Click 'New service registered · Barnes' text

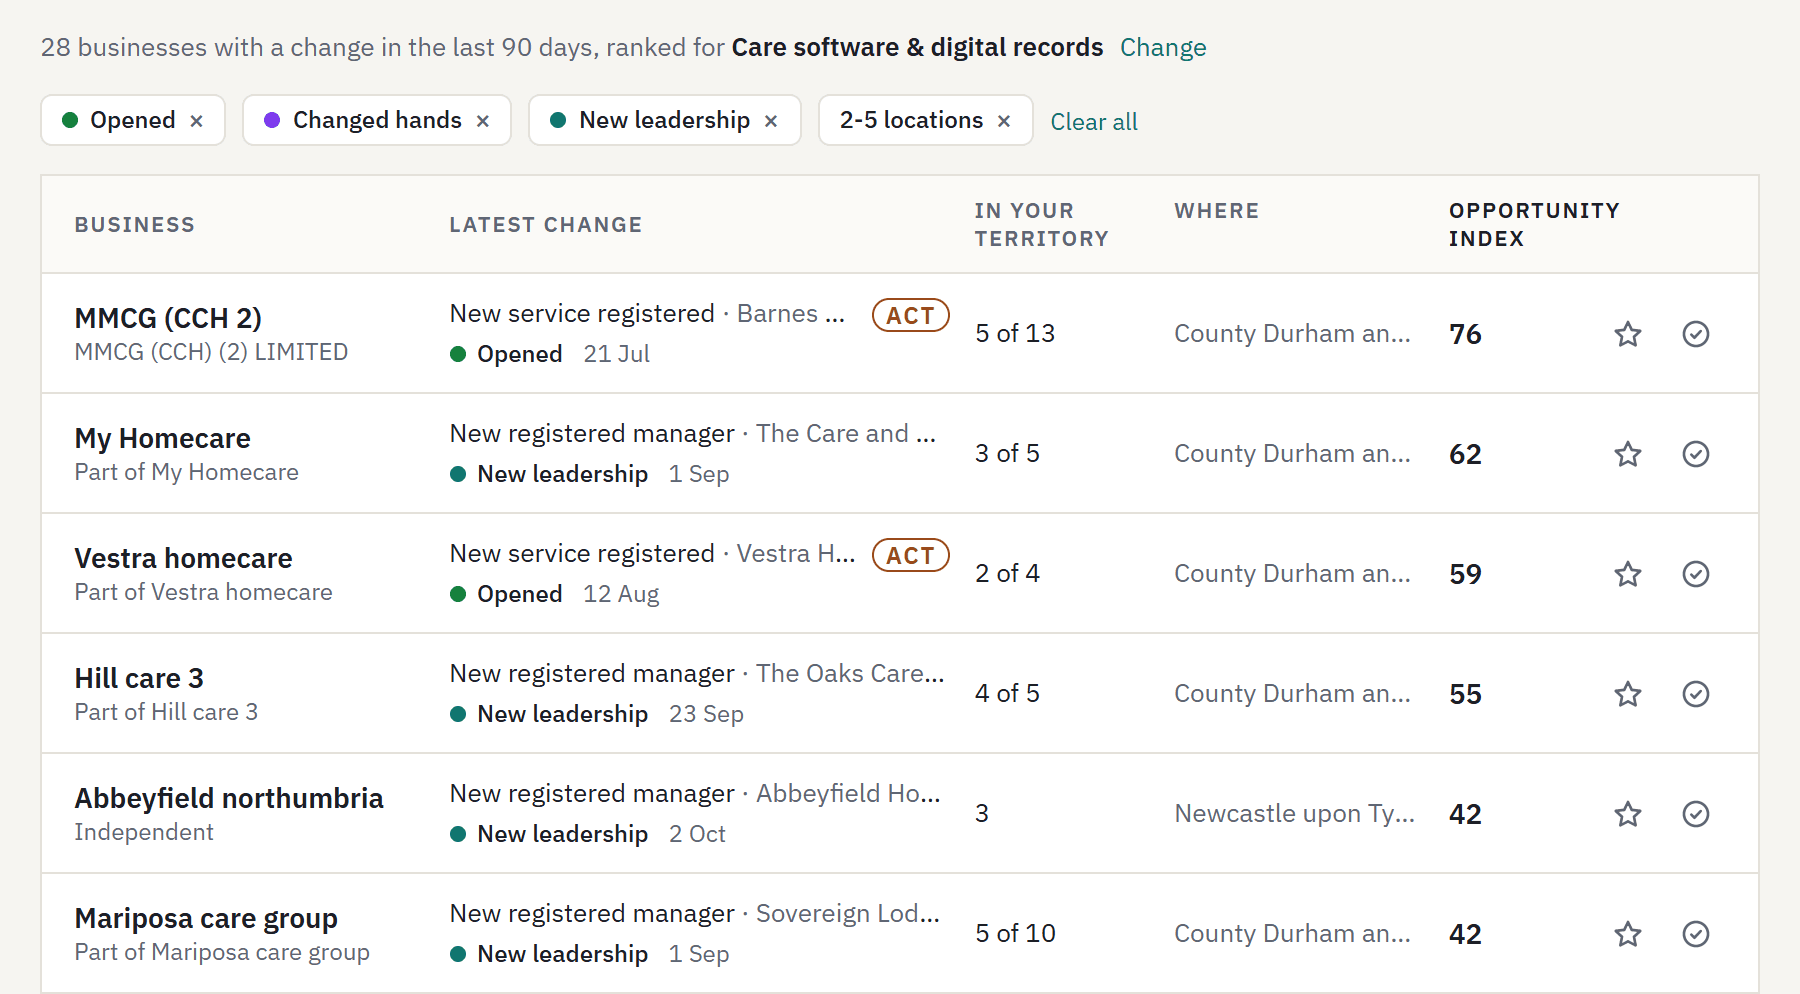(x=647, y=314)
